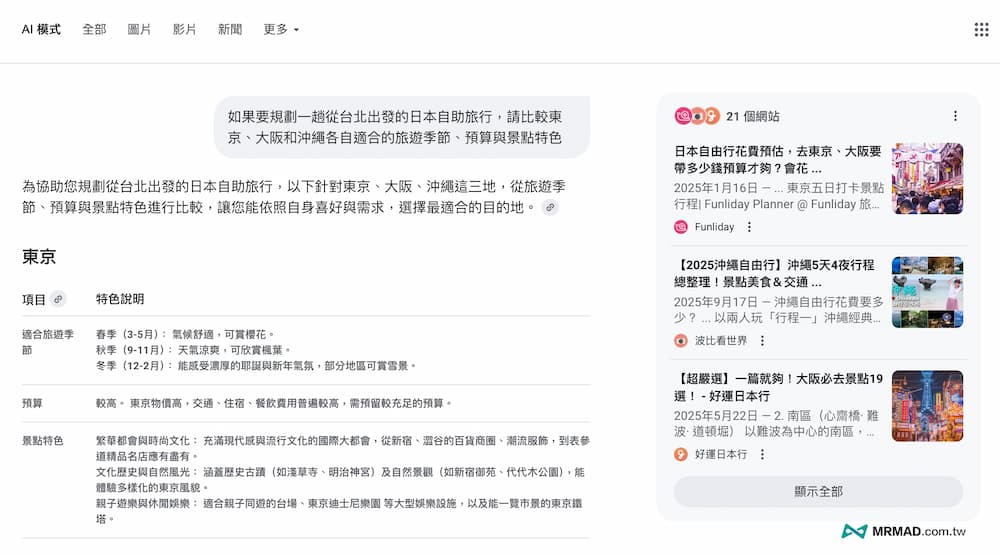The width and height of the screenshot is (1000, 555).
Task: Click the 東京 section heading
Action: tap(39, 256)
